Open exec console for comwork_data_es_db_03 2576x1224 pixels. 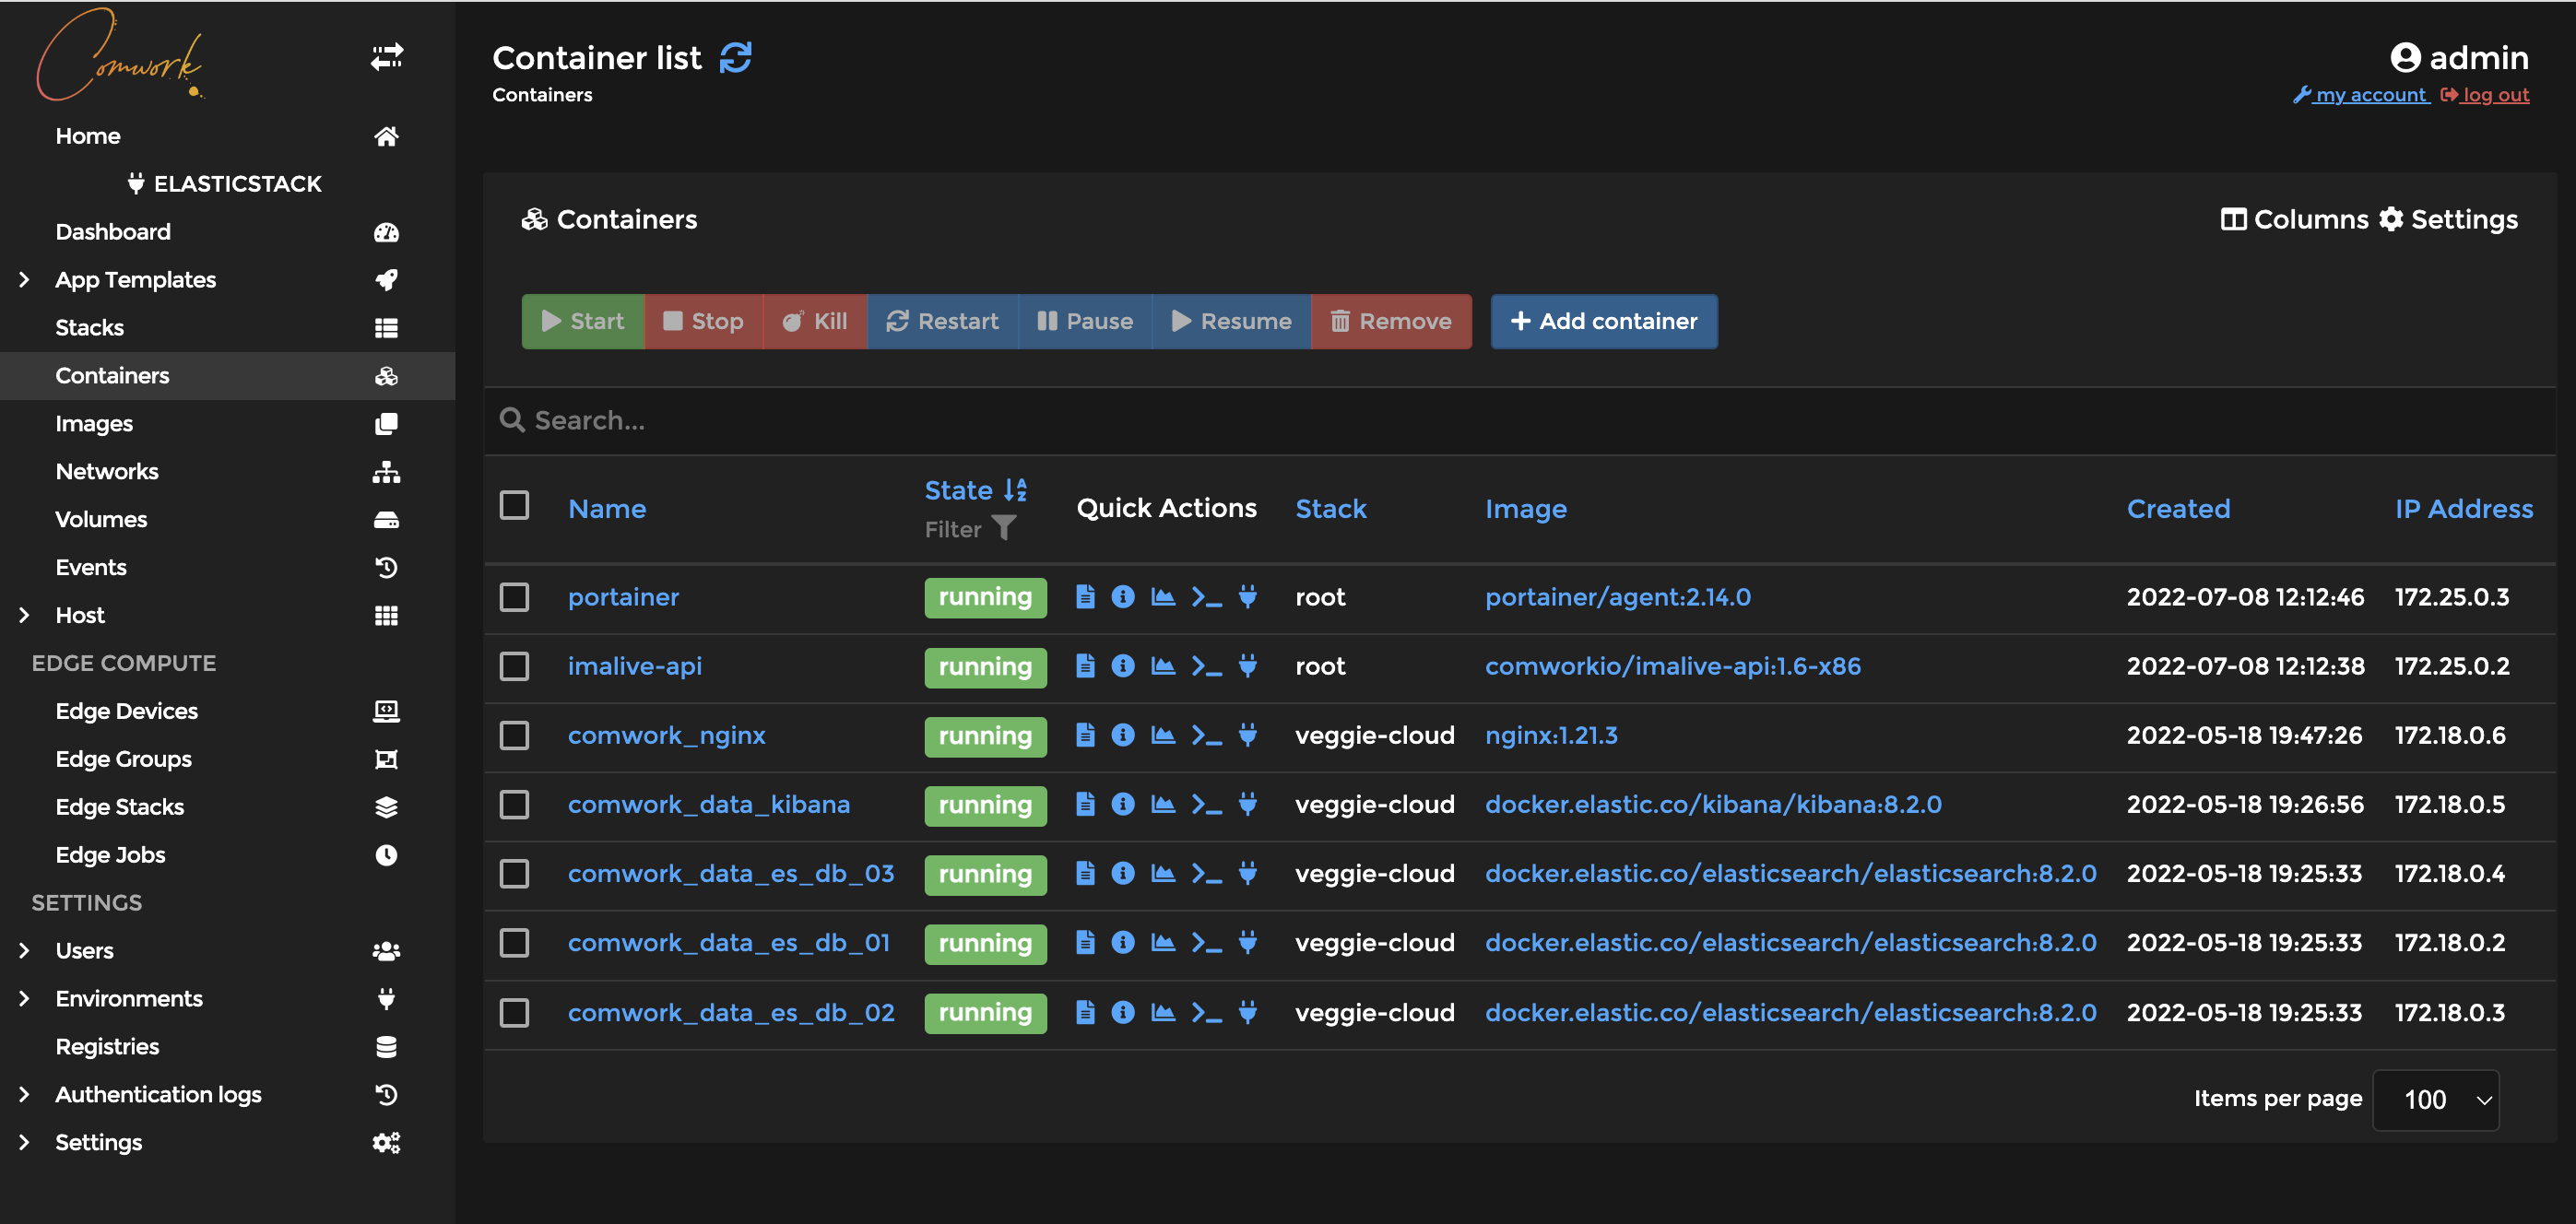click(x=1207, y=873)
